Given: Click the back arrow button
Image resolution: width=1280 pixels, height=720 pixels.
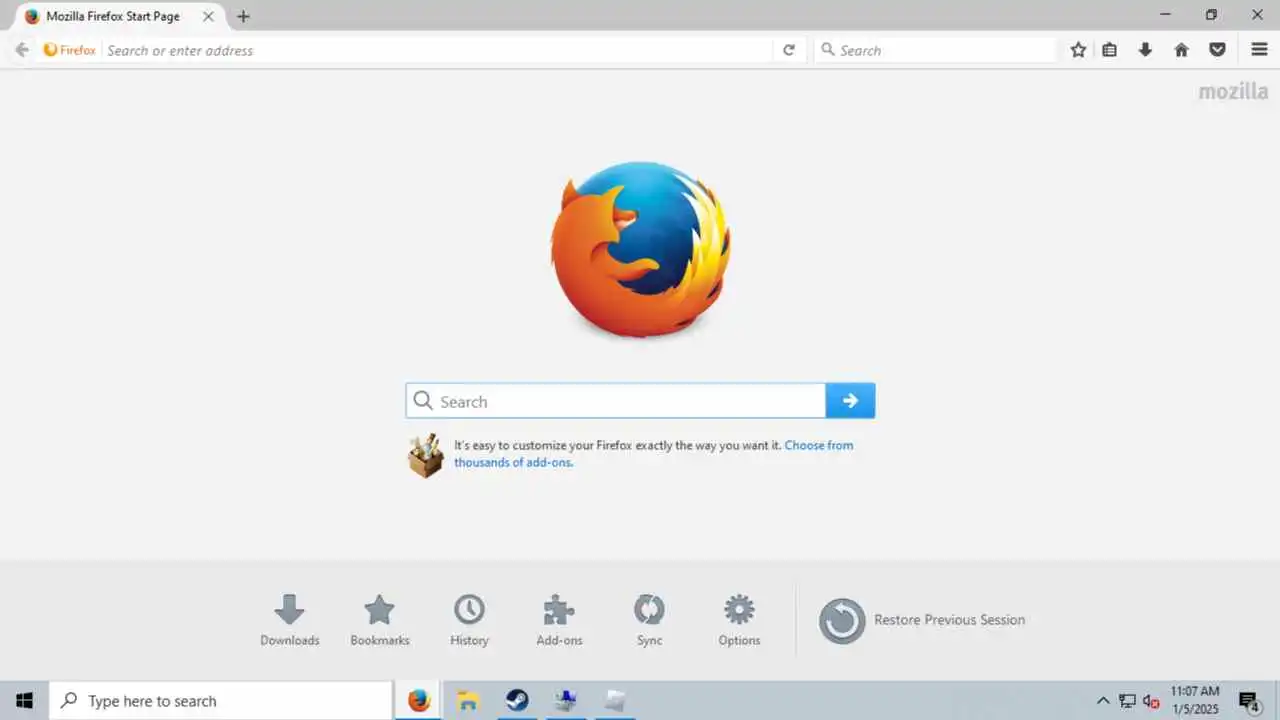Looking at the screenshot, I should point(22,50).
